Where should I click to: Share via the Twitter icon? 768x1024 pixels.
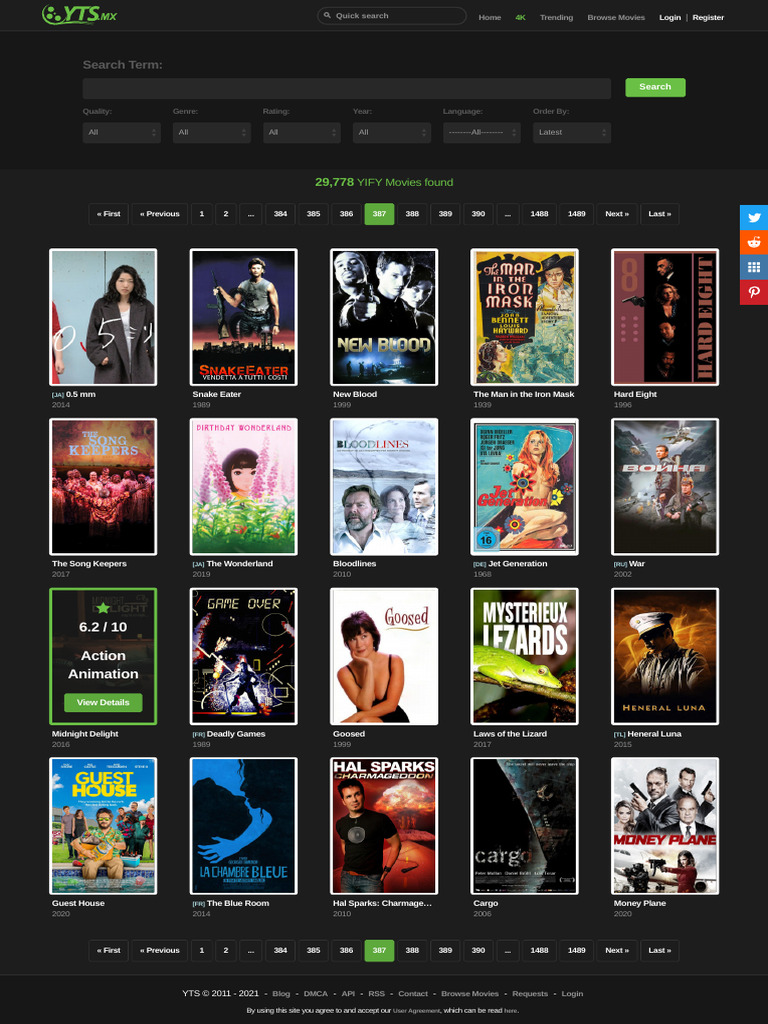754,217
